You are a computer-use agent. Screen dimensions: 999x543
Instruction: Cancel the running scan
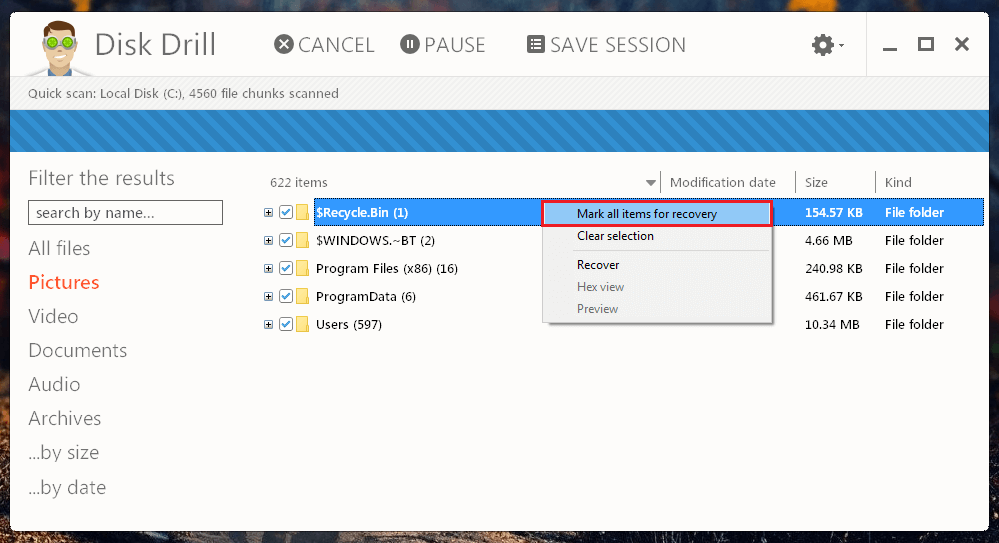click(324, 45)
